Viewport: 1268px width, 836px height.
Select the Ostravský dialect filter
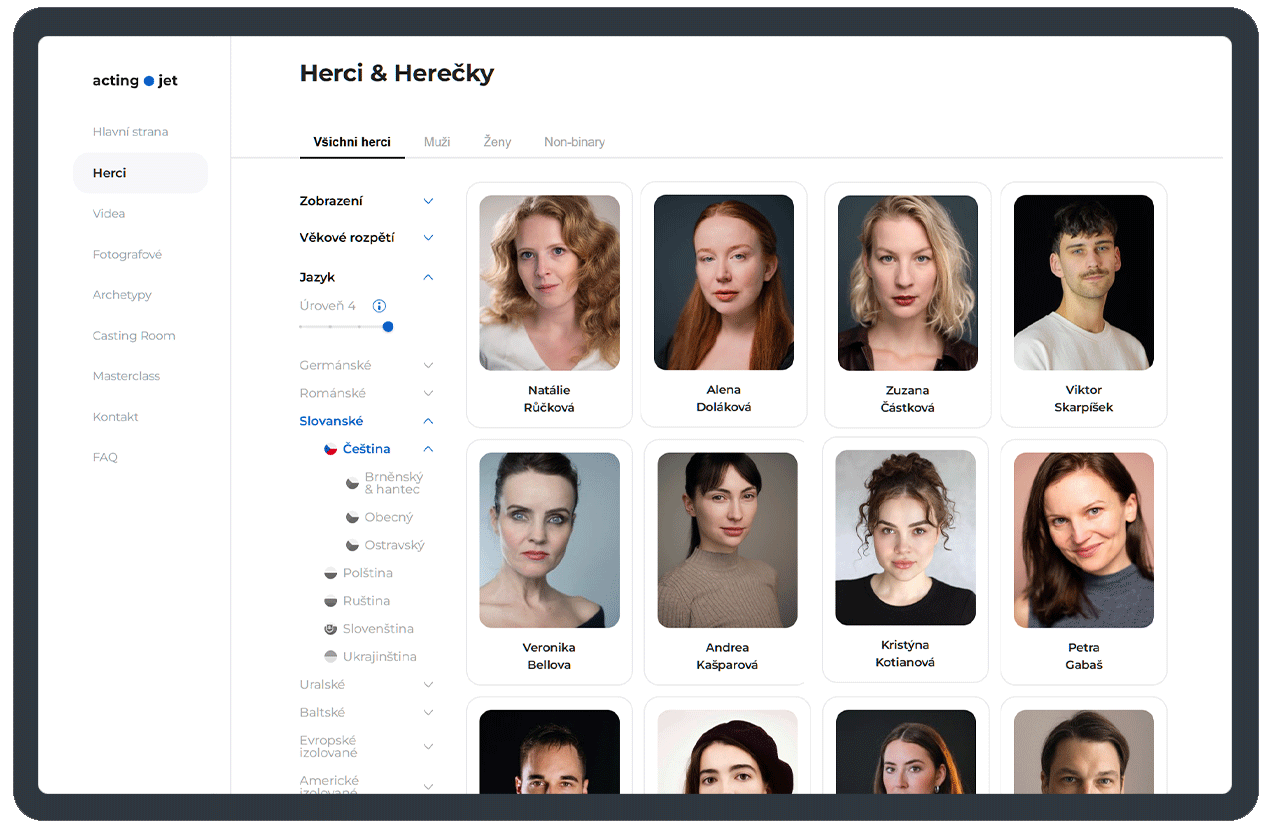pyautogui.click(x=395, y=545)
